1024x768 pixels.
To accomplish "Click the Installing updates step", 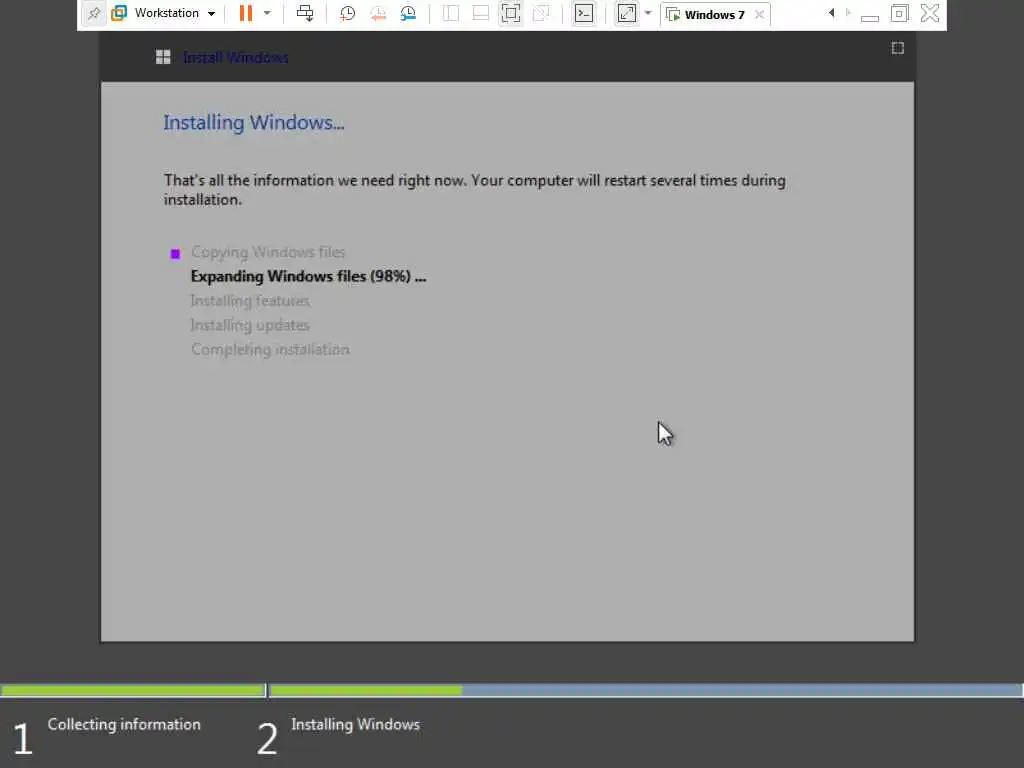I will (250, 325).
